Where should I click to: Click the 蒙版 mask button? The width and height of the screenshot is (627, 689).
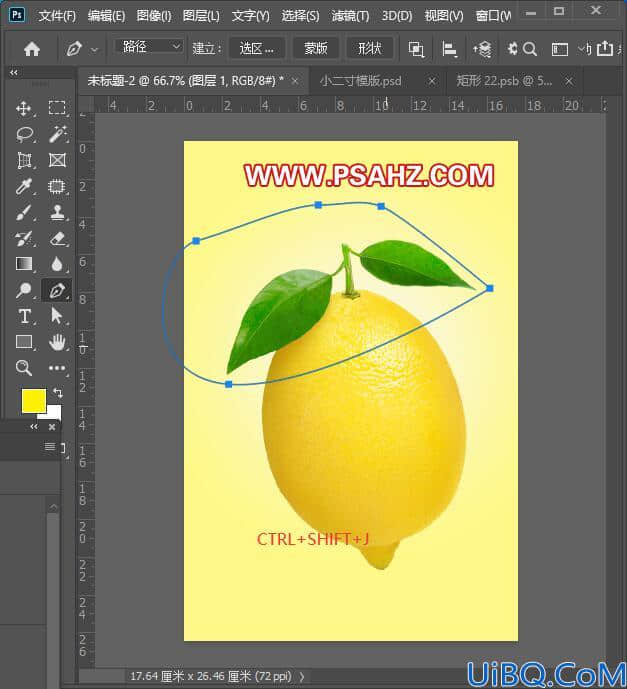[x=316, y=48]
